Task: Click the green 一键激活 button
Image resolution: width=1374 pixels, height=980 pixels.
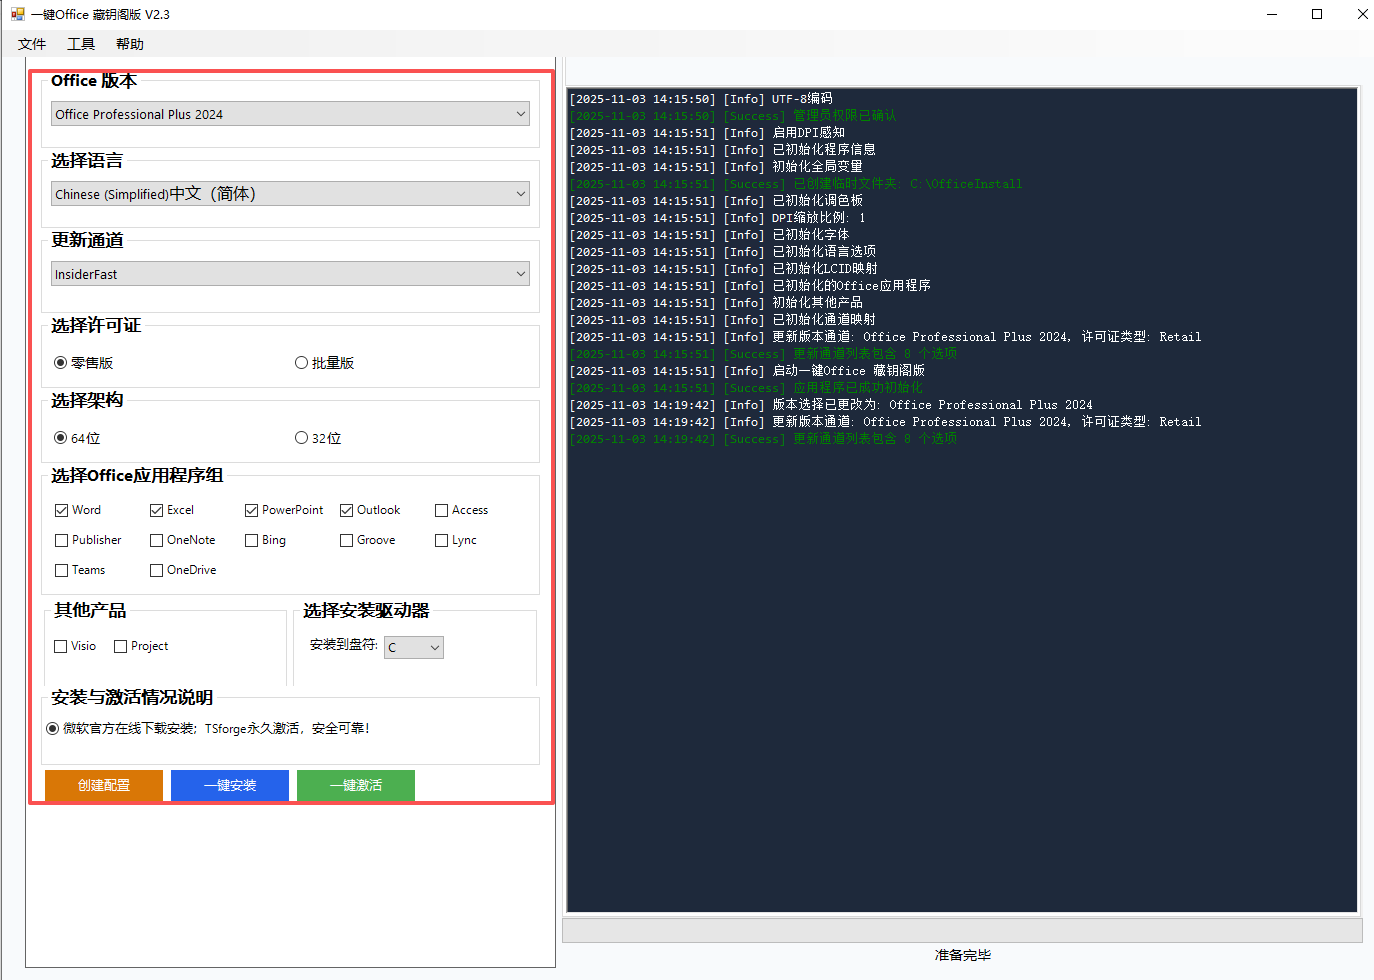Action: pos(356,785)
